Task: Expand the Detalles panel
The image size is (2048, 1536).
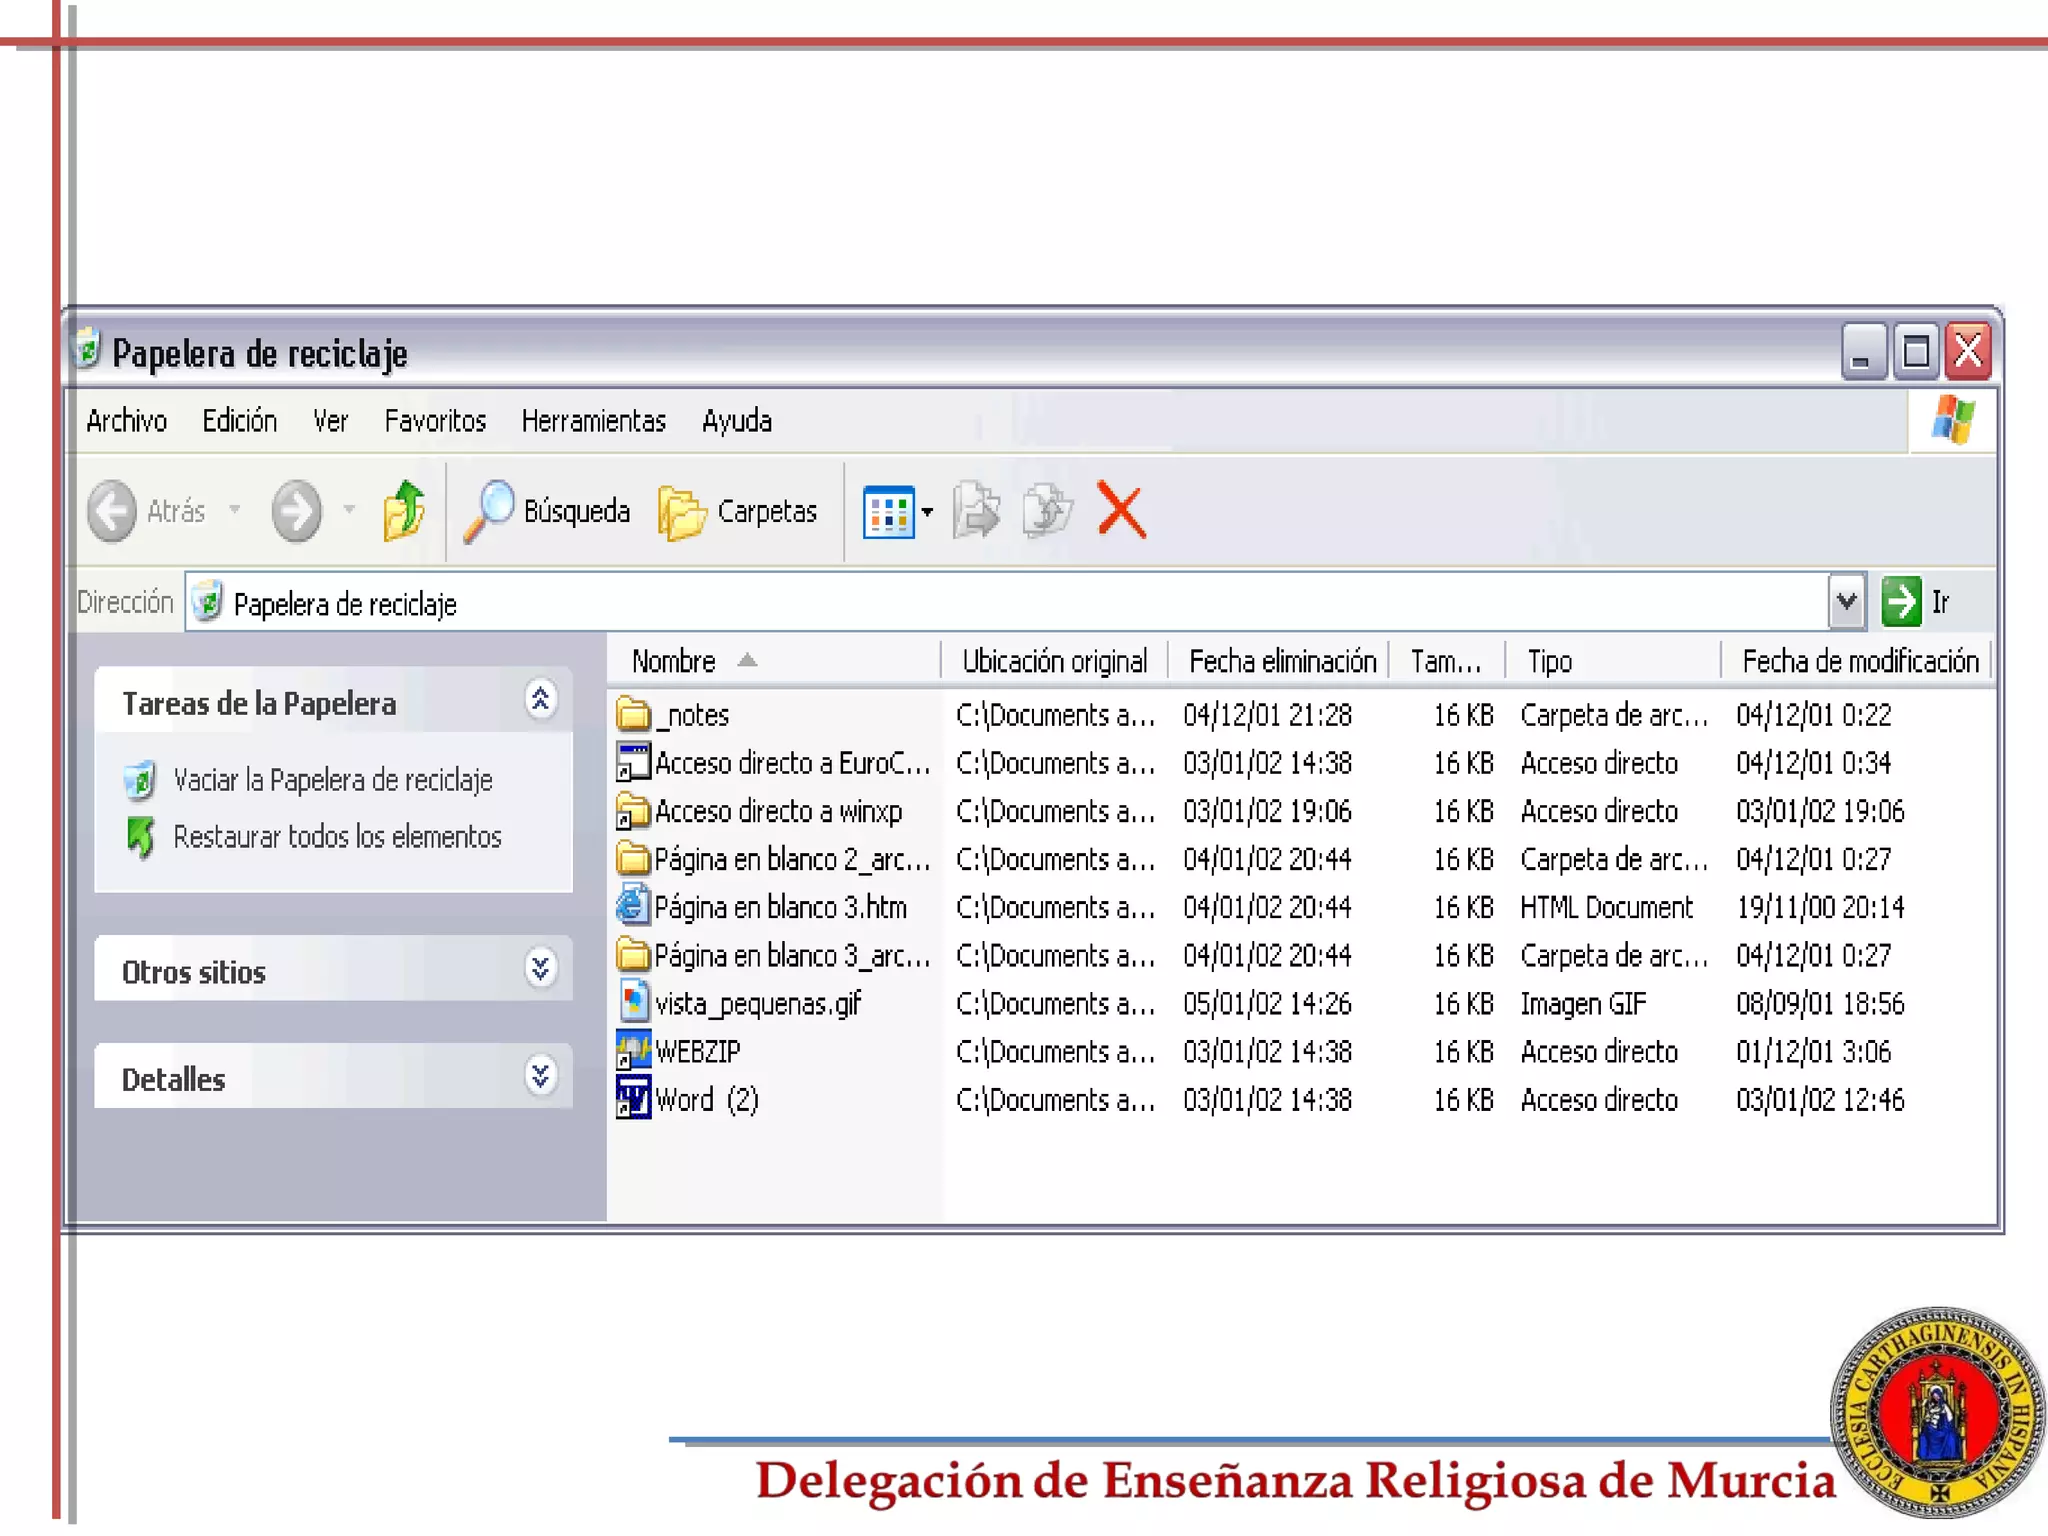Action: click(540, 1076)
